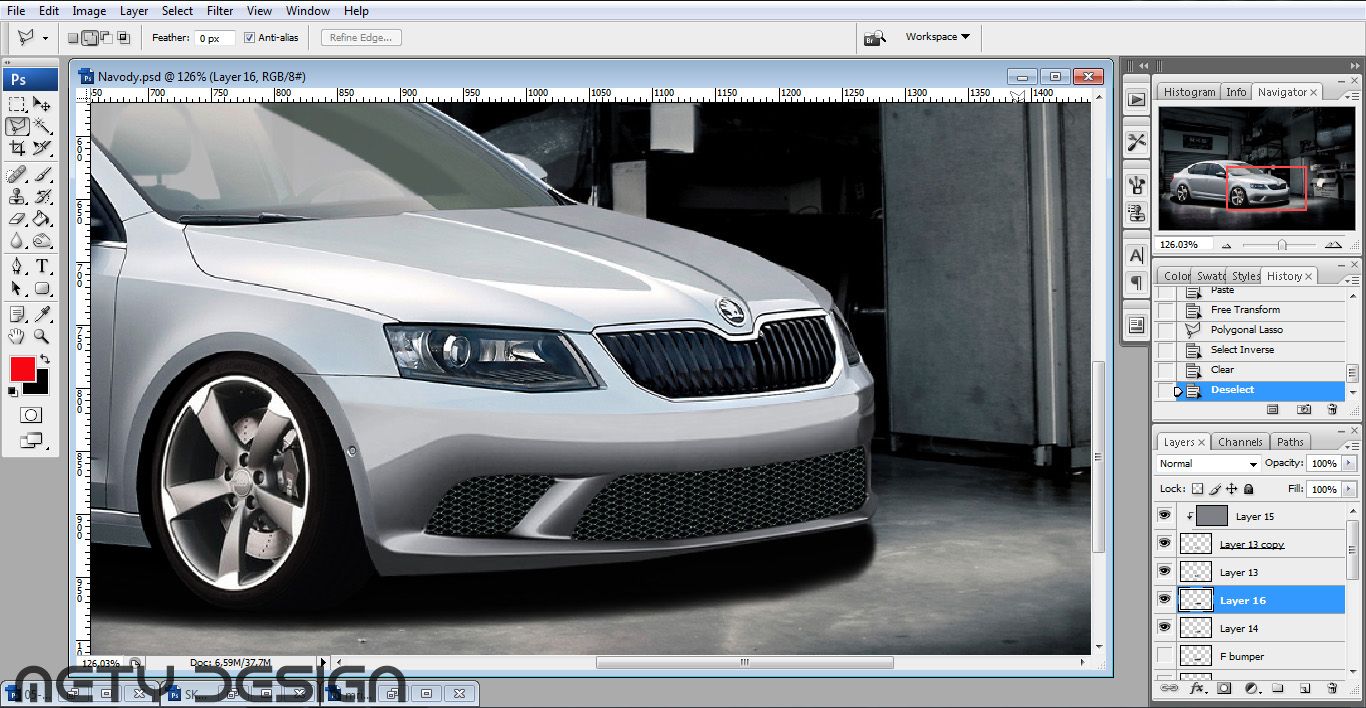
Task: Hide Layer 13 copy visibility eye
Action: 1164,544
